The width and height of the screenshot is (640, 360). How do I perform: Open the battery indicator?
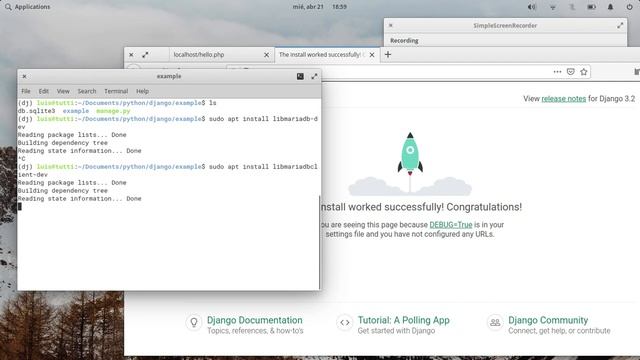(x=591, y=7)
